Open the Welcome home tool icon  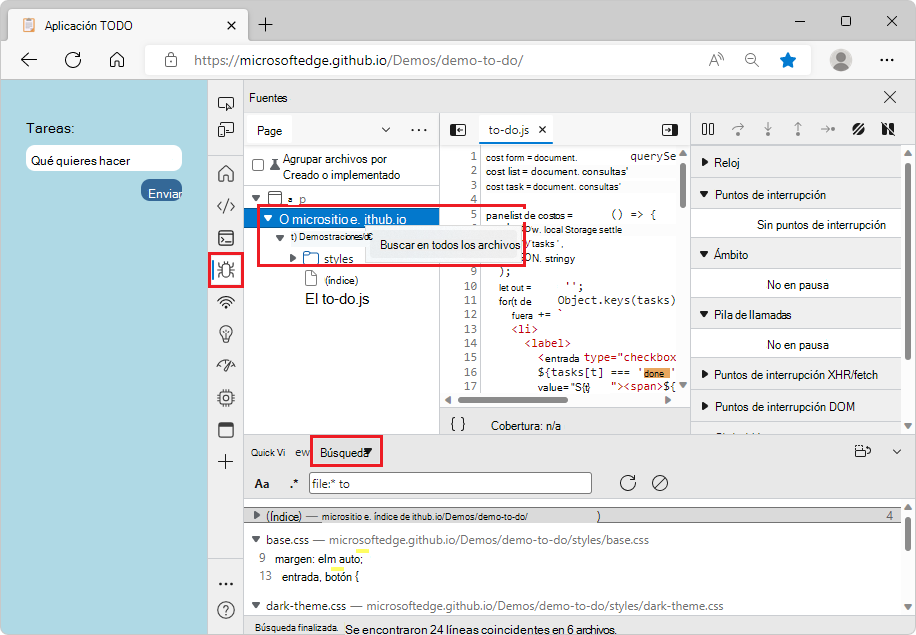225,174
